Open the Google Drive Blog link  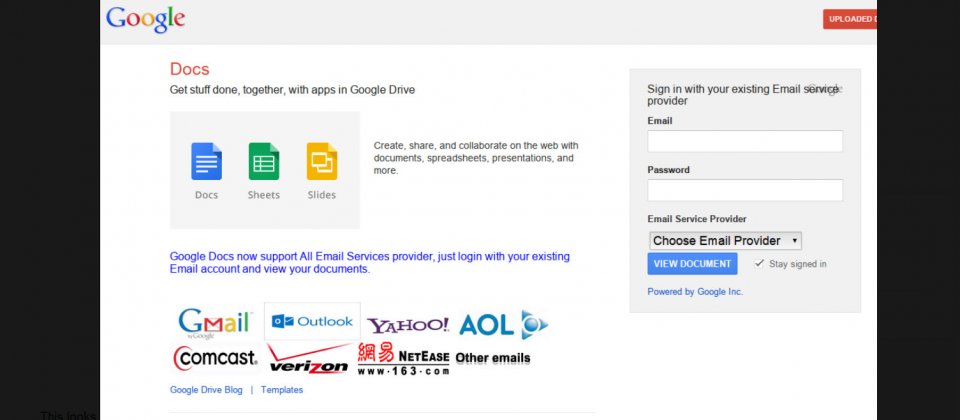206,390
